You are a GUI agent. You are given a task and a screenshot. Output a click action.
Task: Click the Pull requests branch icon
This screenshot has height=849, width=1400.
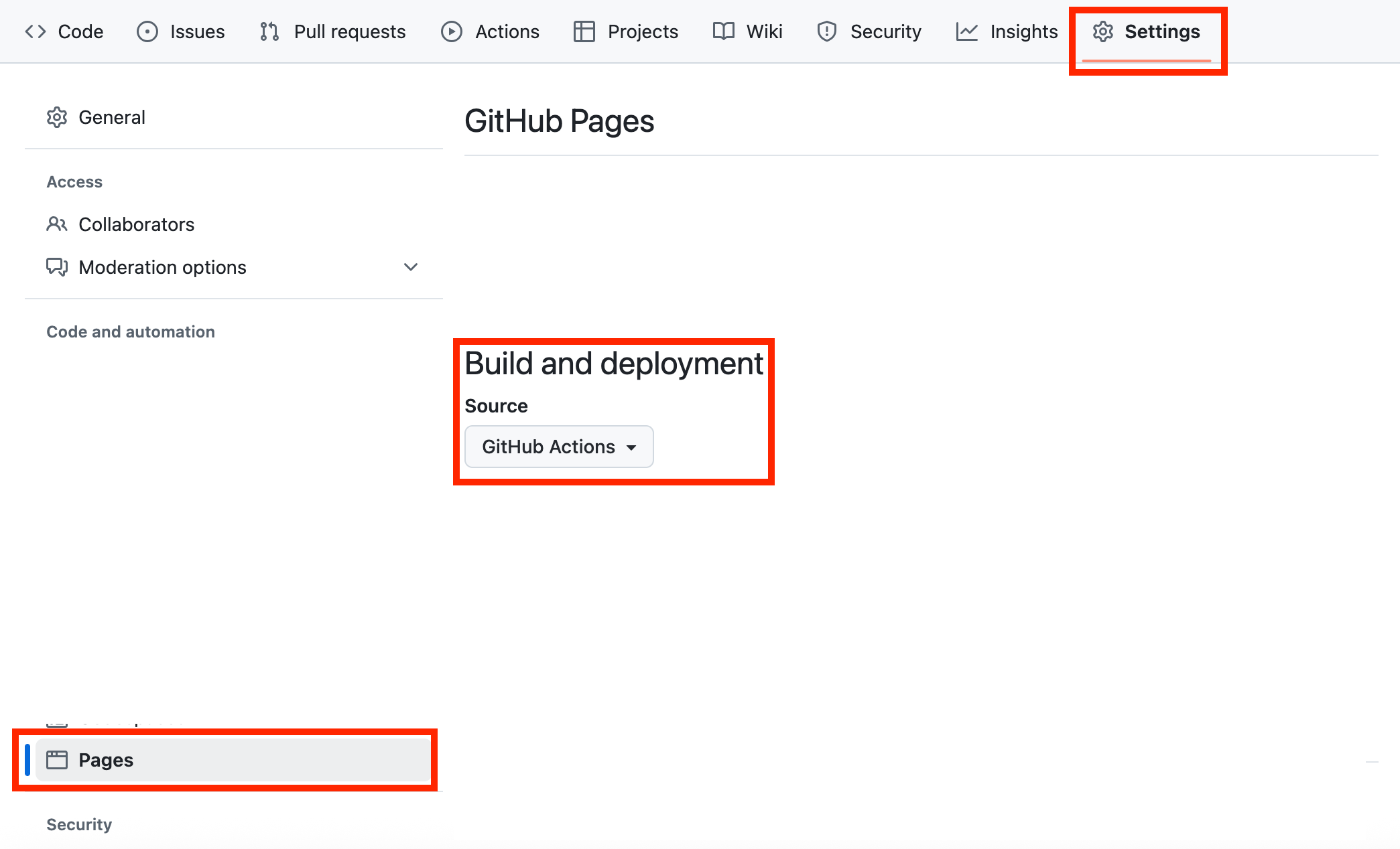coord(269,32)
